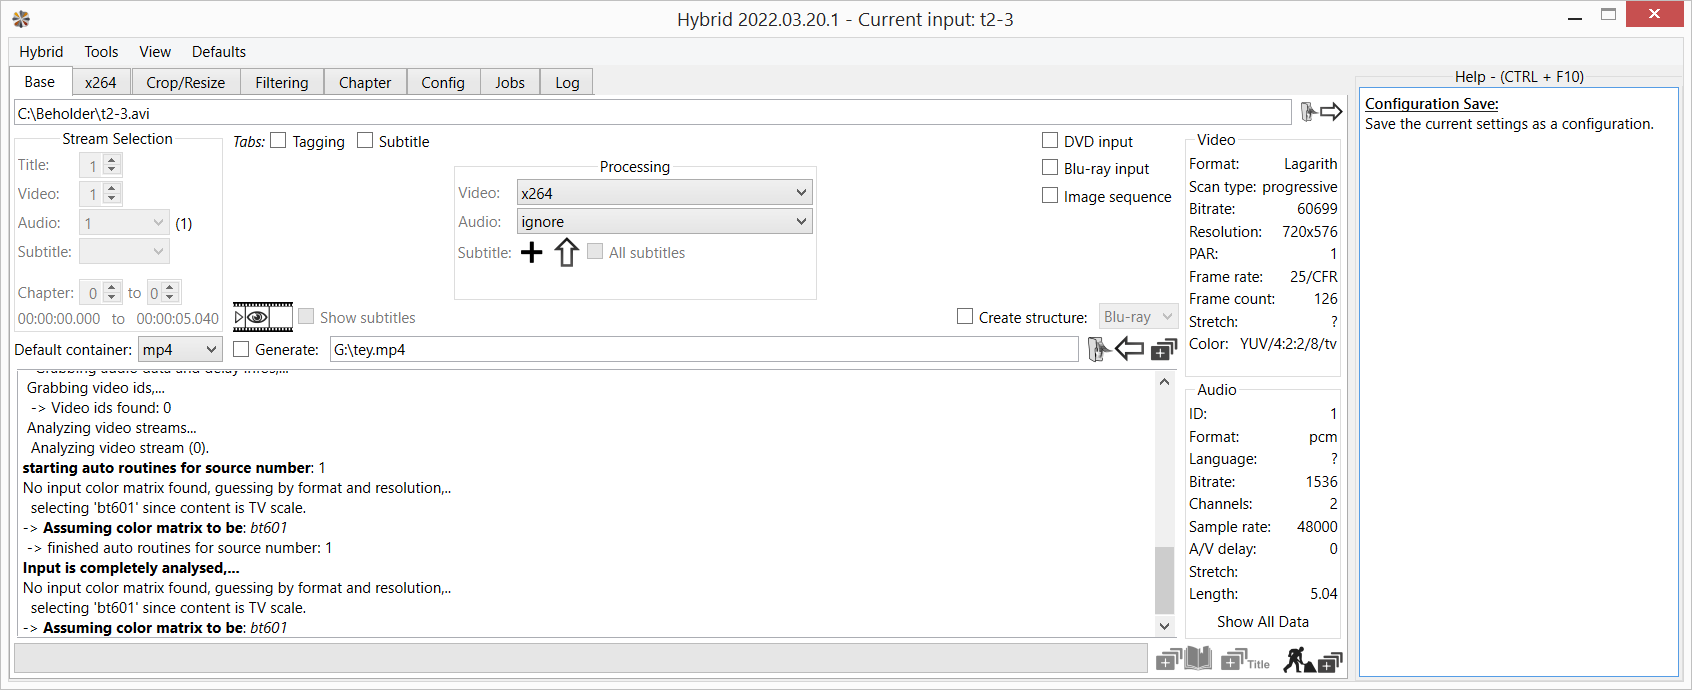1692x690 pixels.
Task: Open the Defaults menu
Action: pyautogui.click(x=219, y=52)
